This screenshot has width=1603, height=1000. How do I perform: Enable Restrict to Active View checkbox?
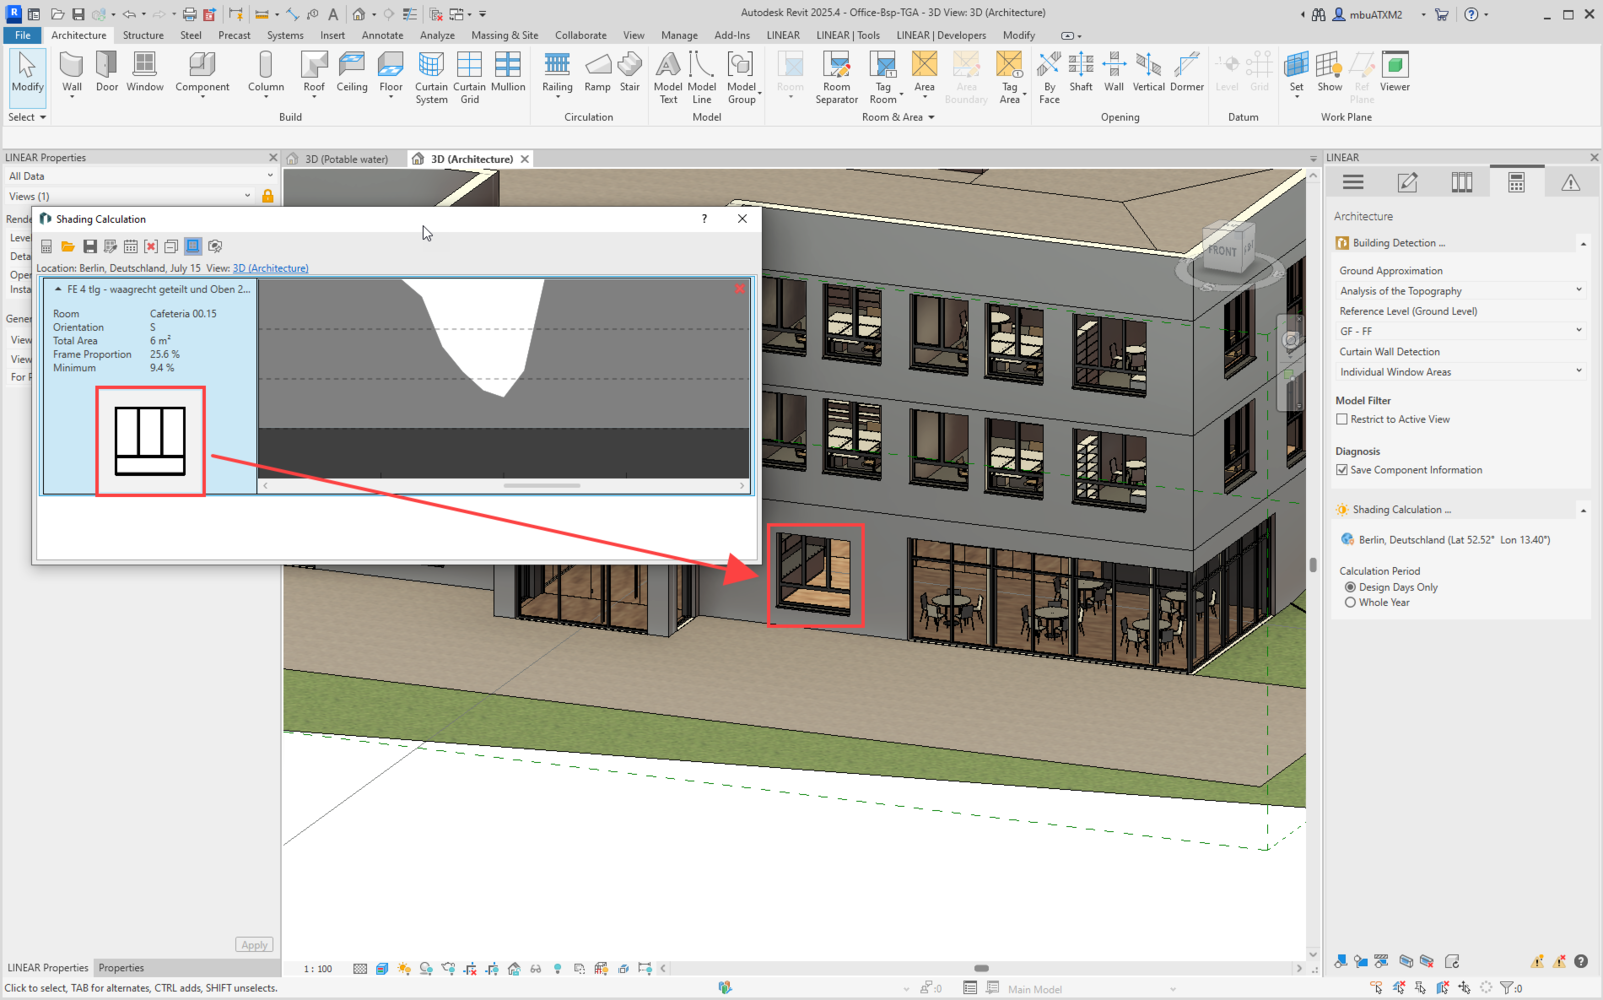click(x=1342, y=420)
